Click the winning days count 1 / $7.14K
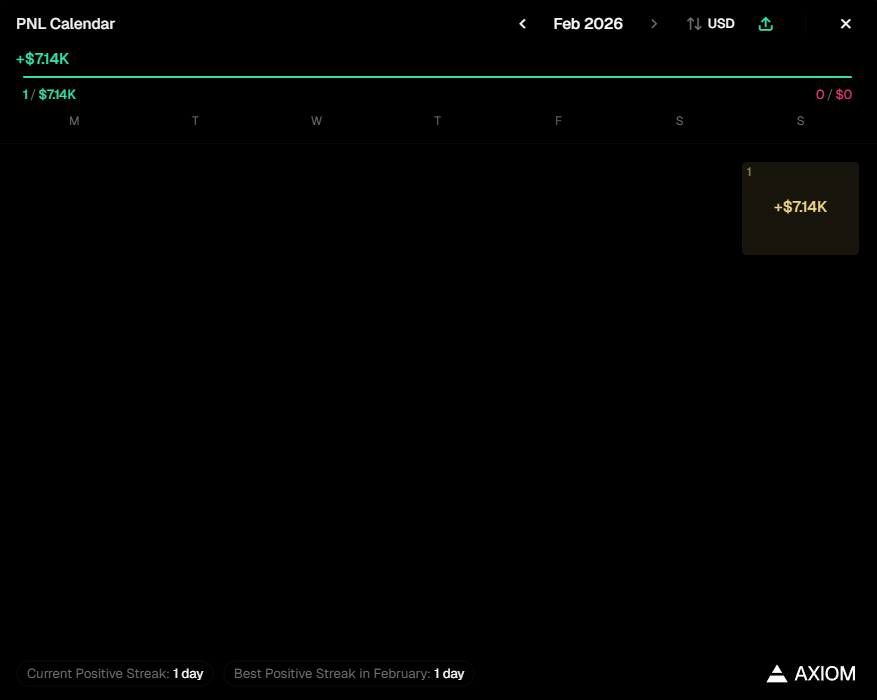The height and width of the screenshot is (700, 877). (x=49, y=94)
